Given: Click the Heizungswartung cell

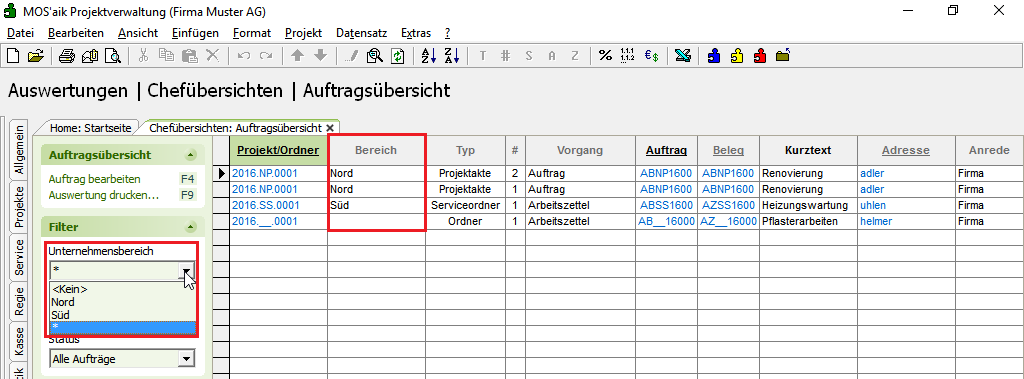Looking at the screenshot, I should pyautogui.click(x=808, y=205).
